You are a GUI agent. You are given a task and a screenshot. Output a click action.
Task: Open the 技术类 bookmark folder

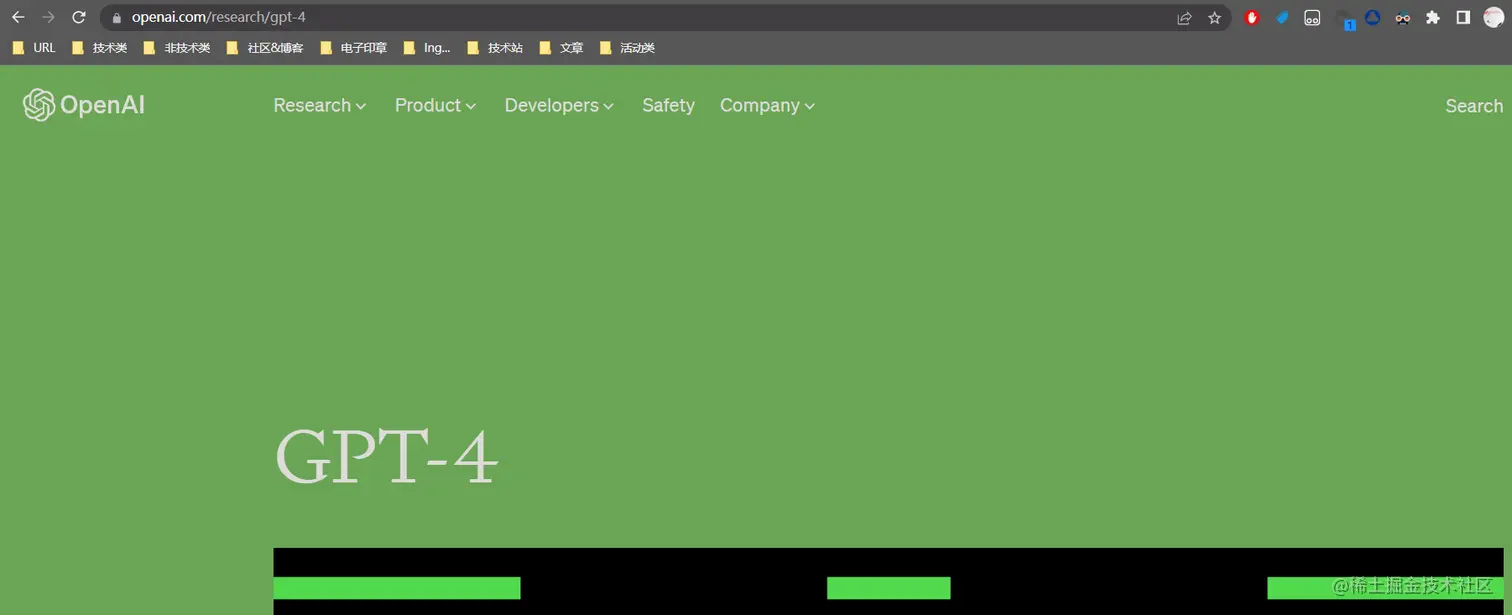99,48
